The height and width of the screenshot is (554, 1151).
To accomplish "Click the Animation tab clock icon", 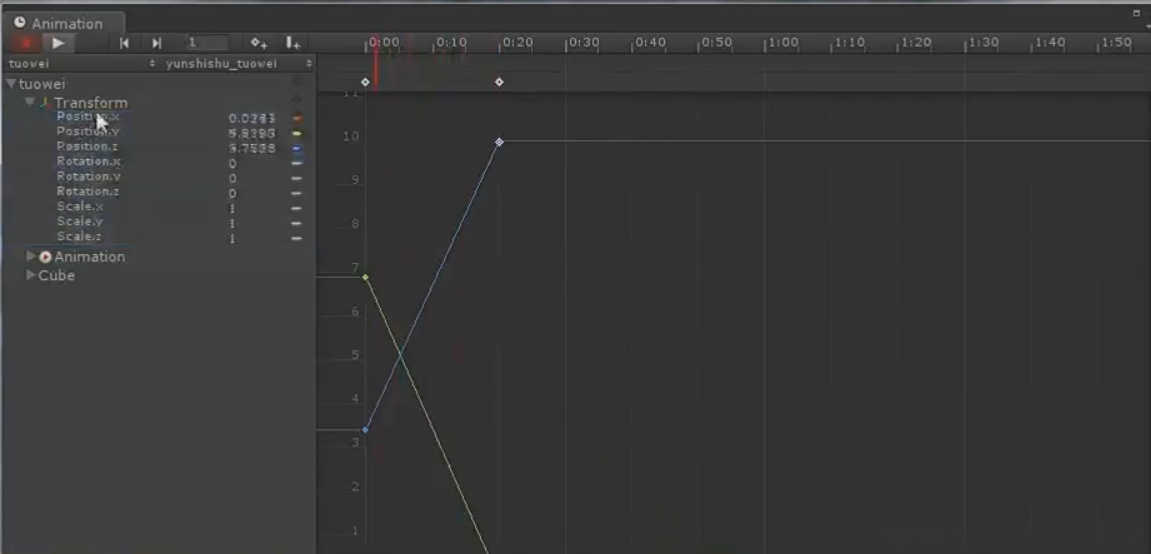I will coord(19,23).
